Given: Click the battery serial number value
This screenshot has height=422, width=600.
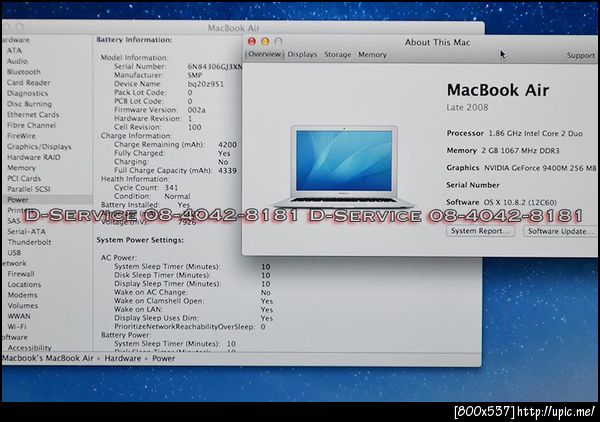Looking at the screenshot, I should tap(215, 67).
